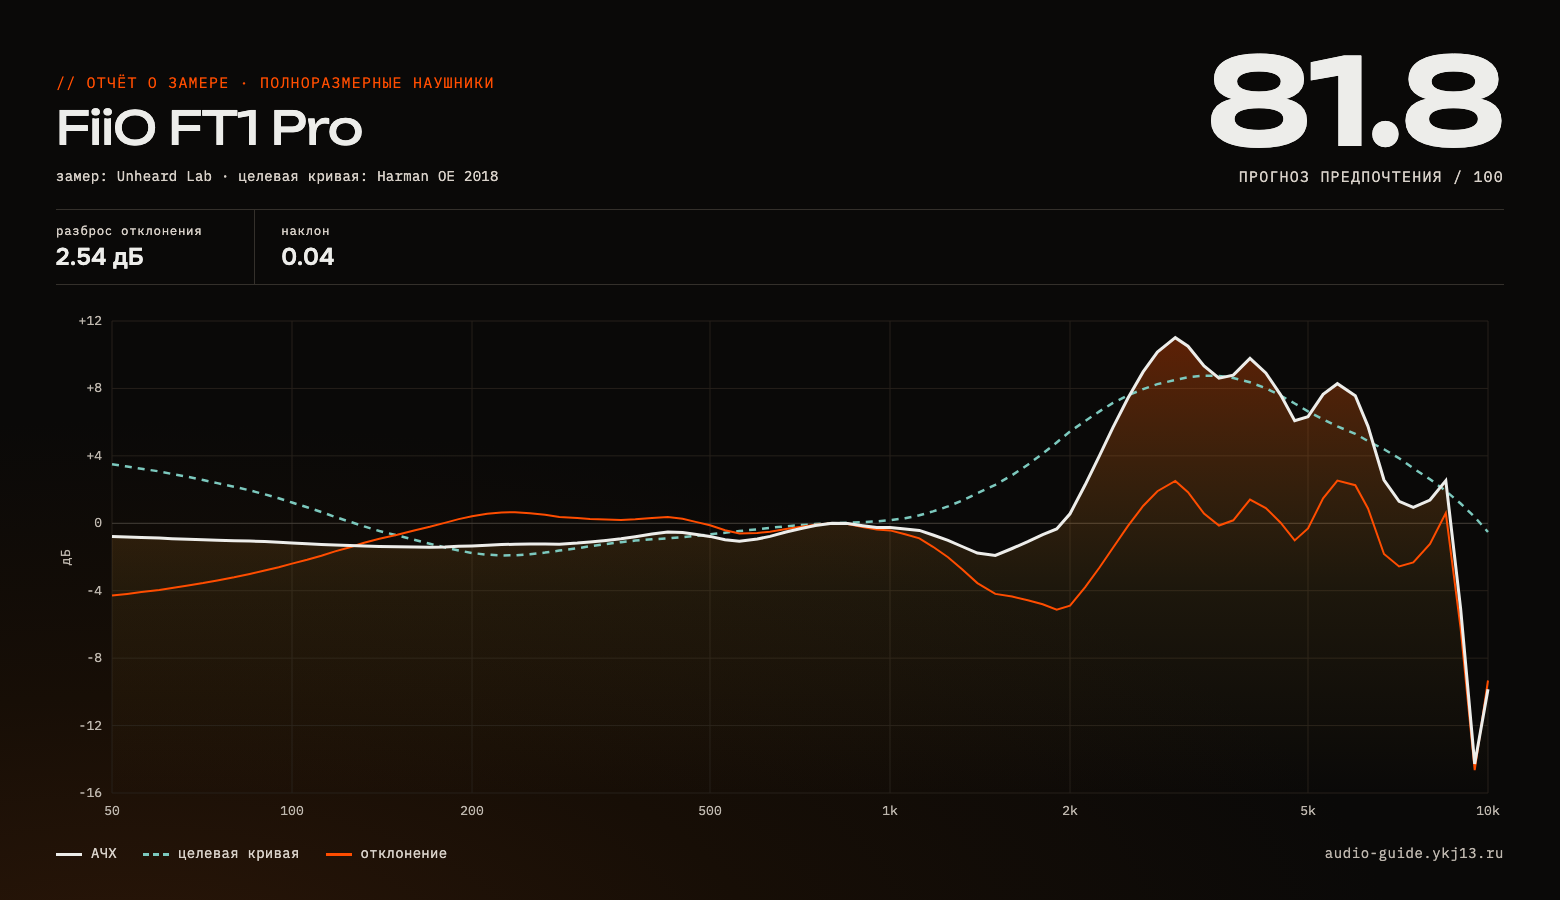Select the vertical дБ axis title

click(x=67, y=557)
